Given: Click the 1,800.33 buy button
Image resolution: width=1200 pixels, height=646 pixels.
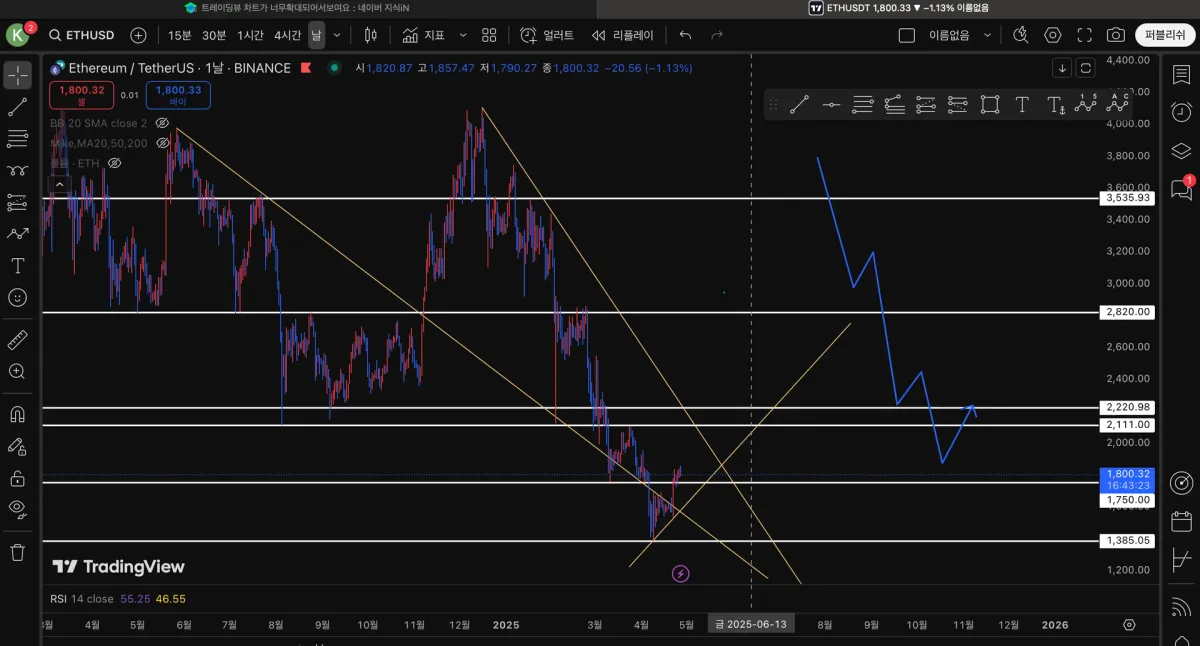Looking at the screenshot, I should [x=178, y=95].
